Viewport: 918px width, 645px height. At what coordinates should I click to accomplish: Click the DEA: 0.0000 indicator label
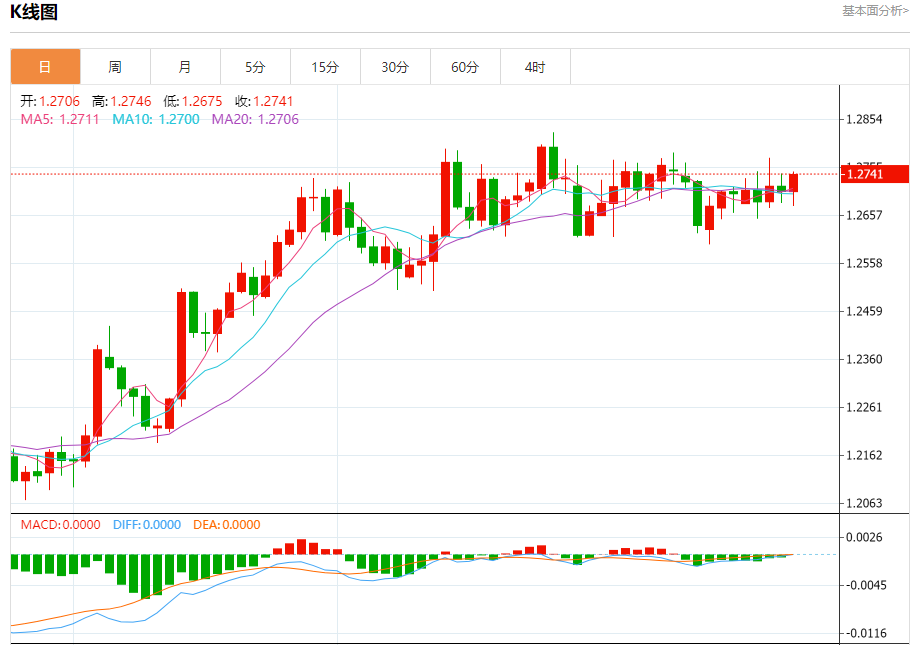[227, 525]
